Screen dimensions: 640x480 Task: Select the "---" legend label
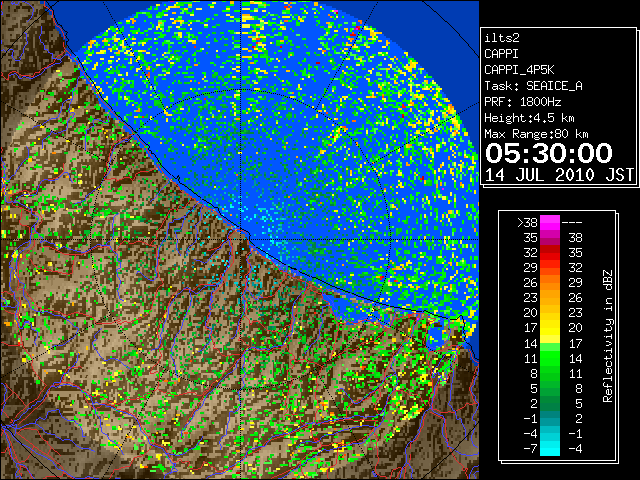(x=572, y=222)
